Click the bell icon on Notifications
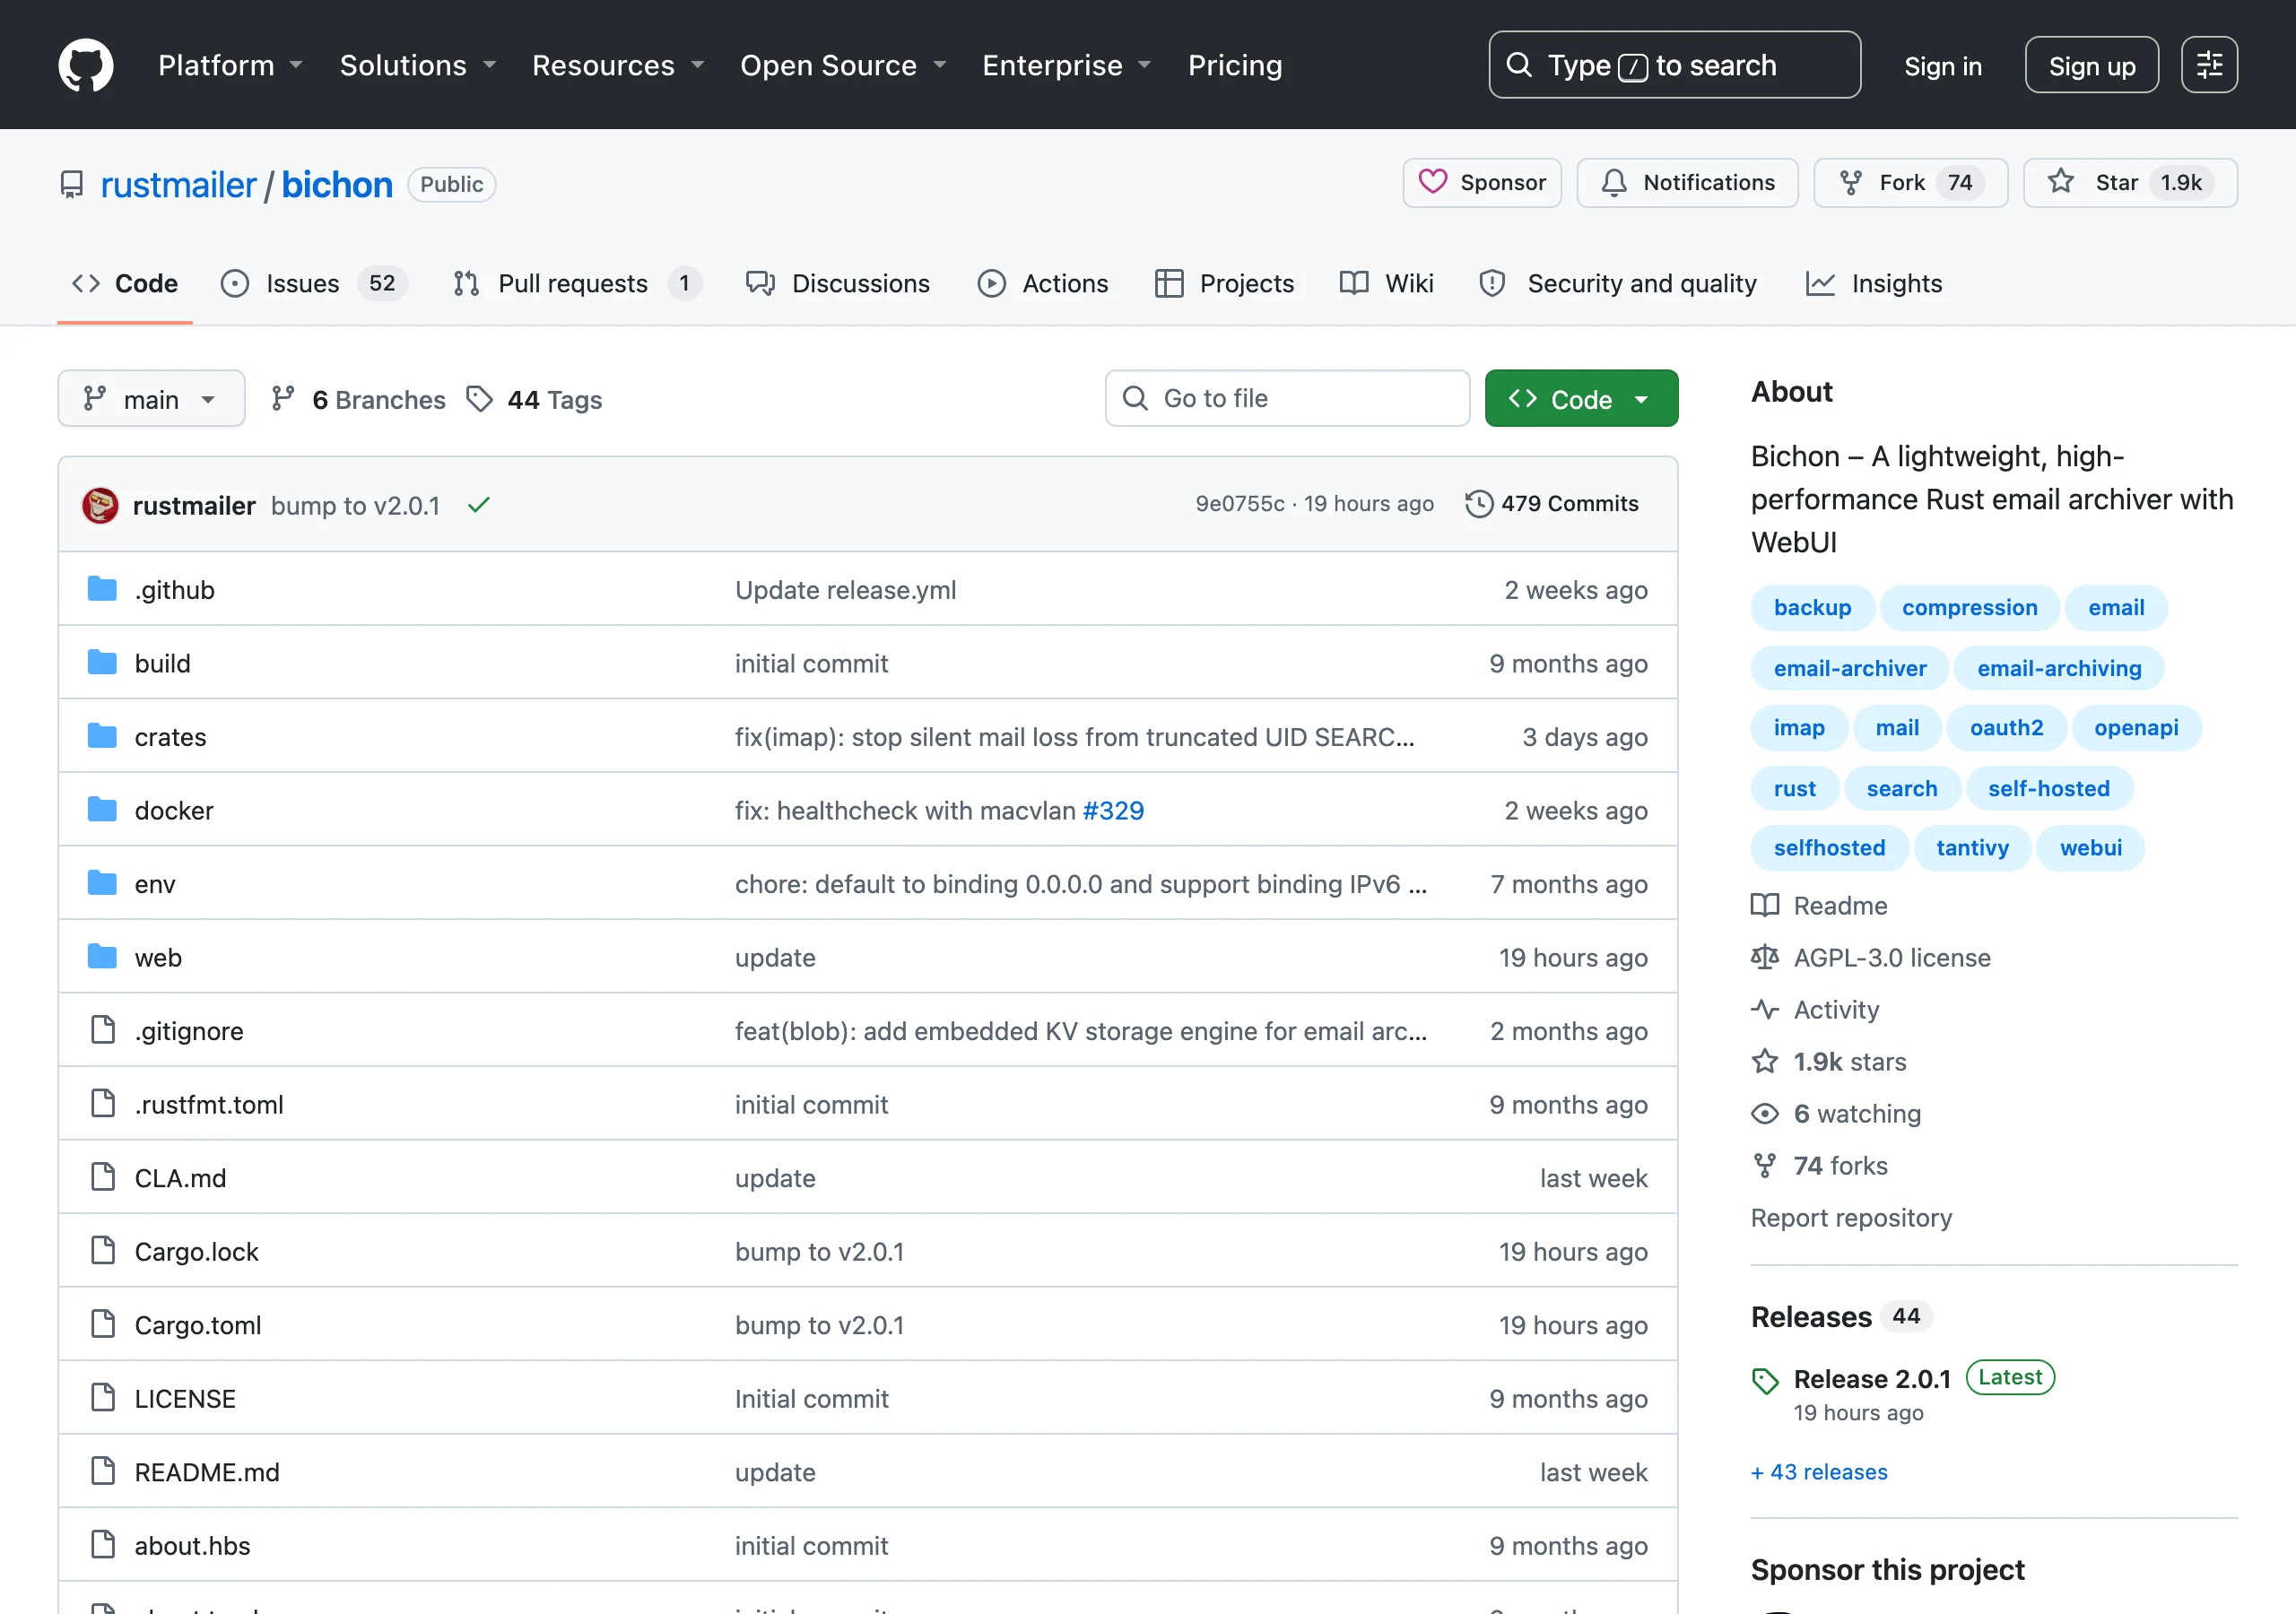This screenshot has height=1614, width=2296. (x=1614, y=183)
